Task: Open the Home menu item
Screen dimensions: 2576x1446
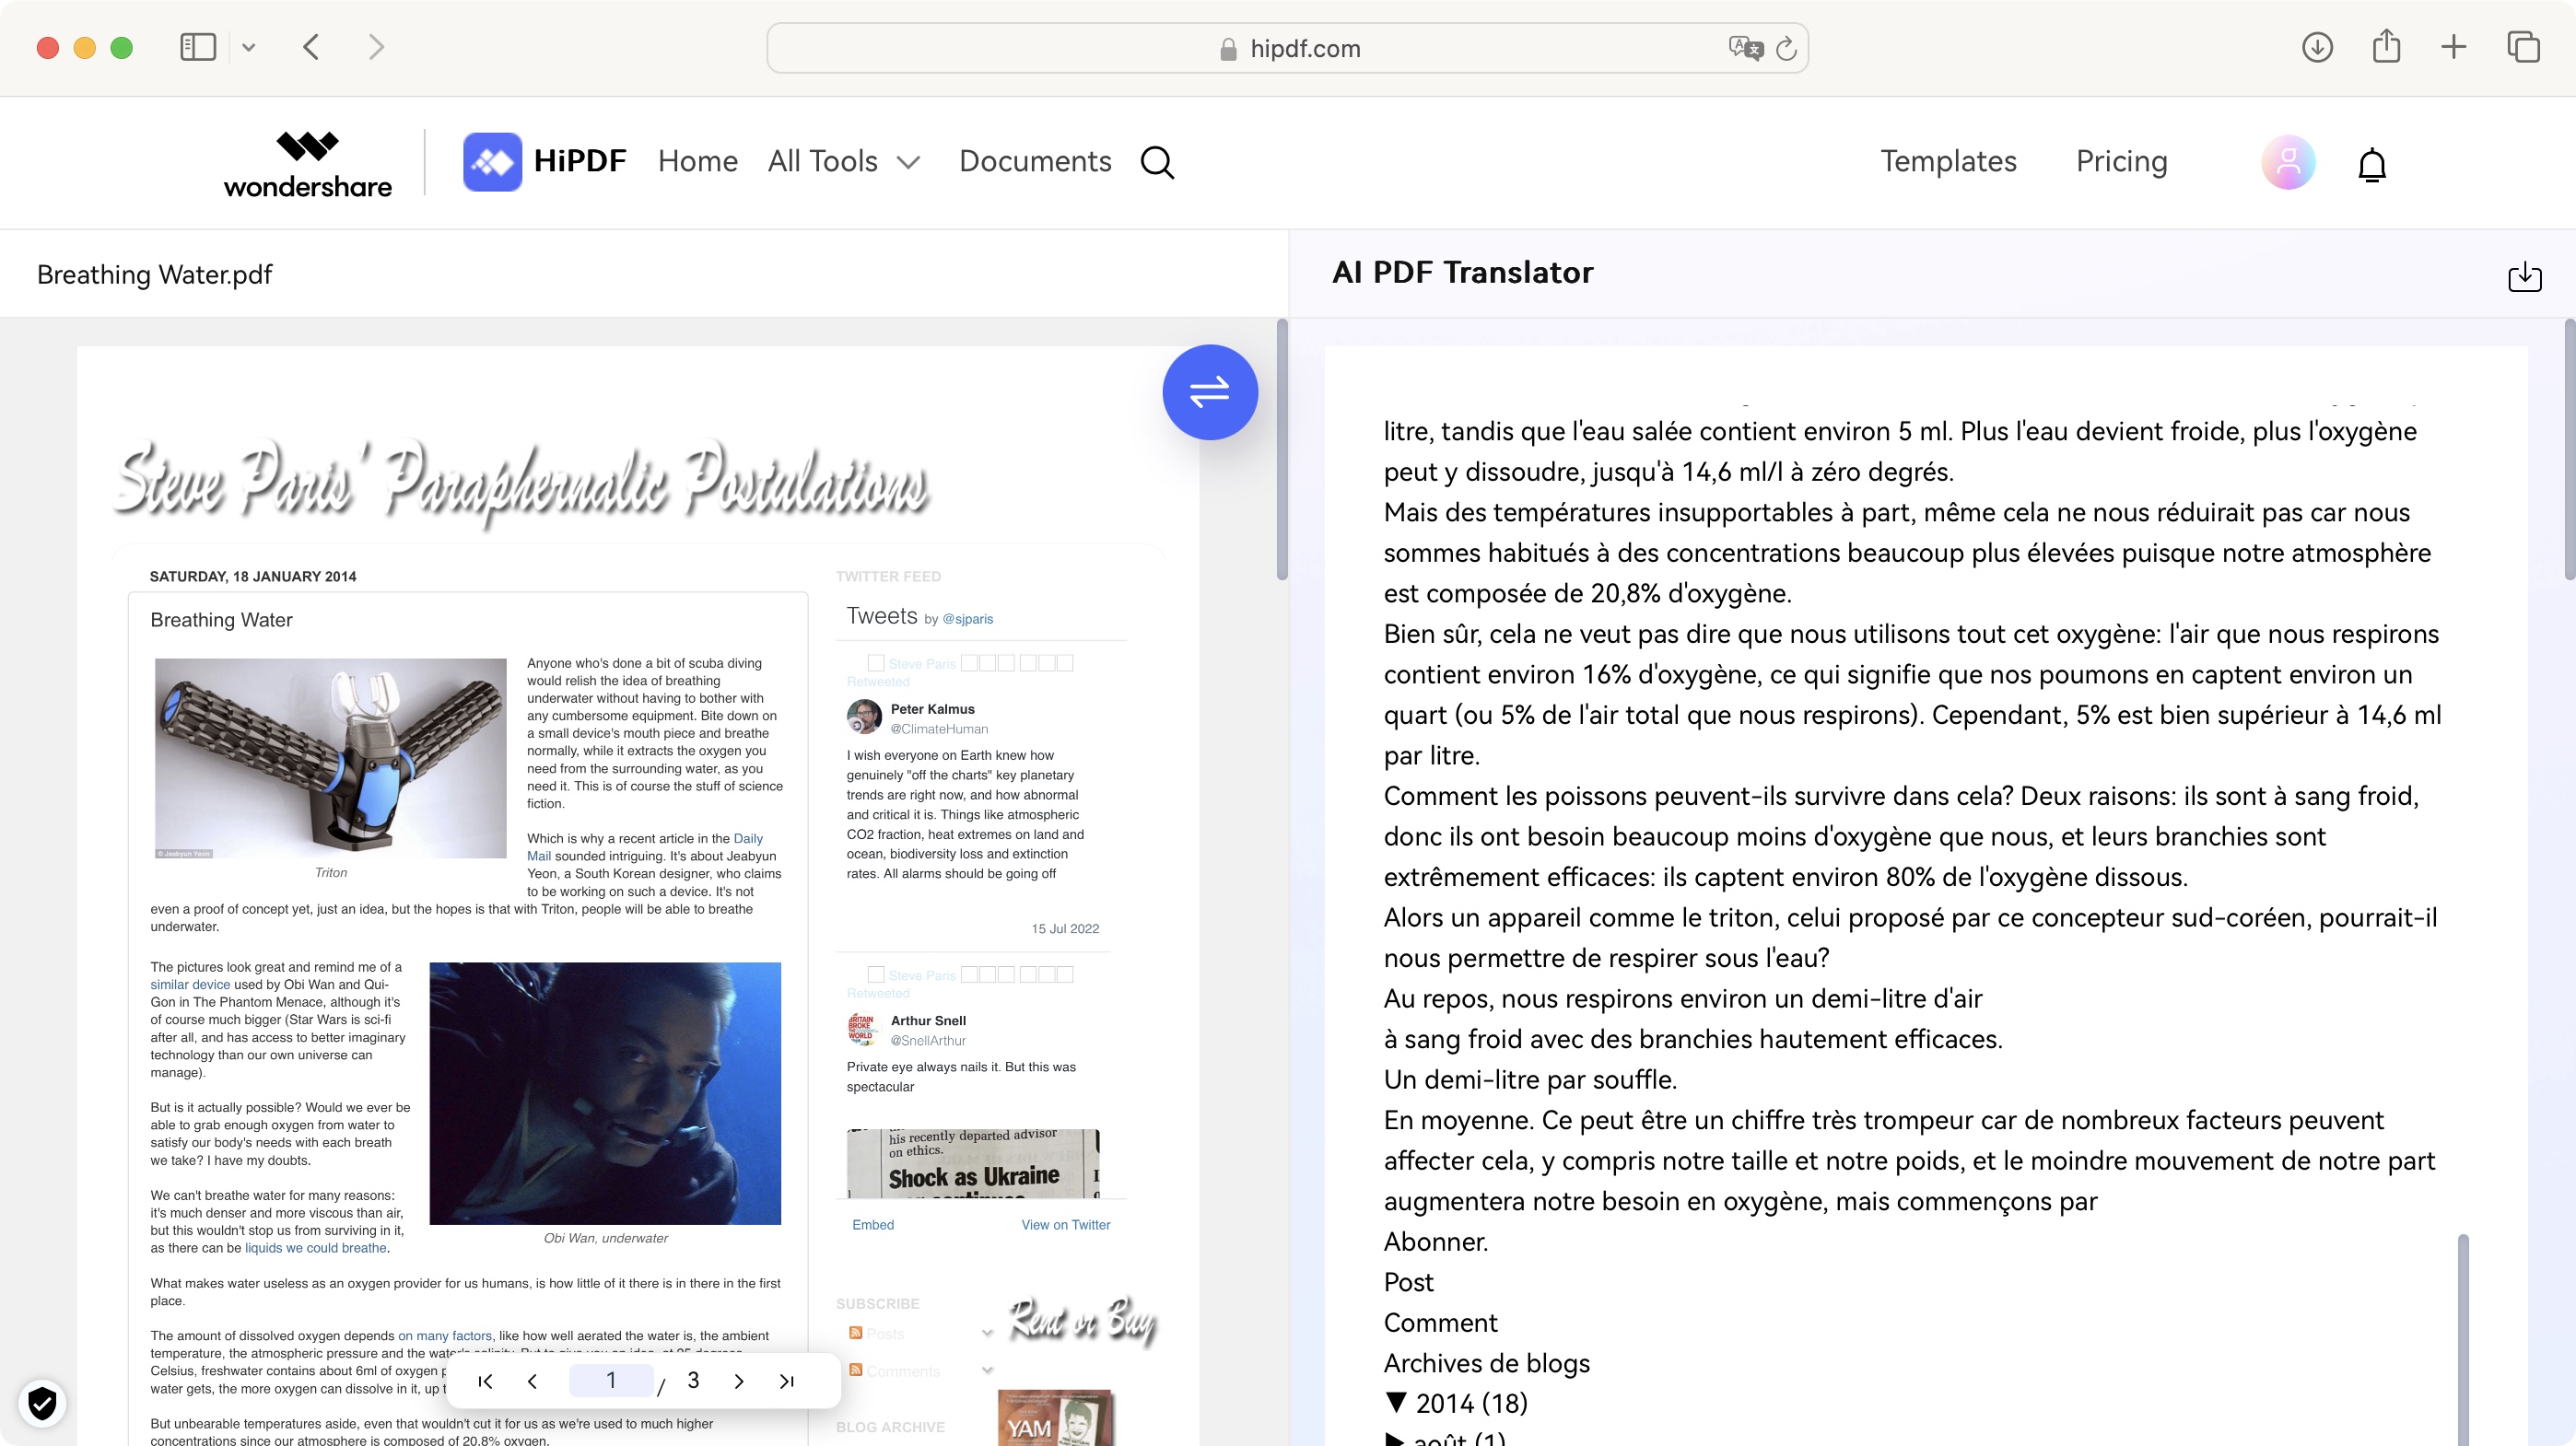Action: point(696,161)
